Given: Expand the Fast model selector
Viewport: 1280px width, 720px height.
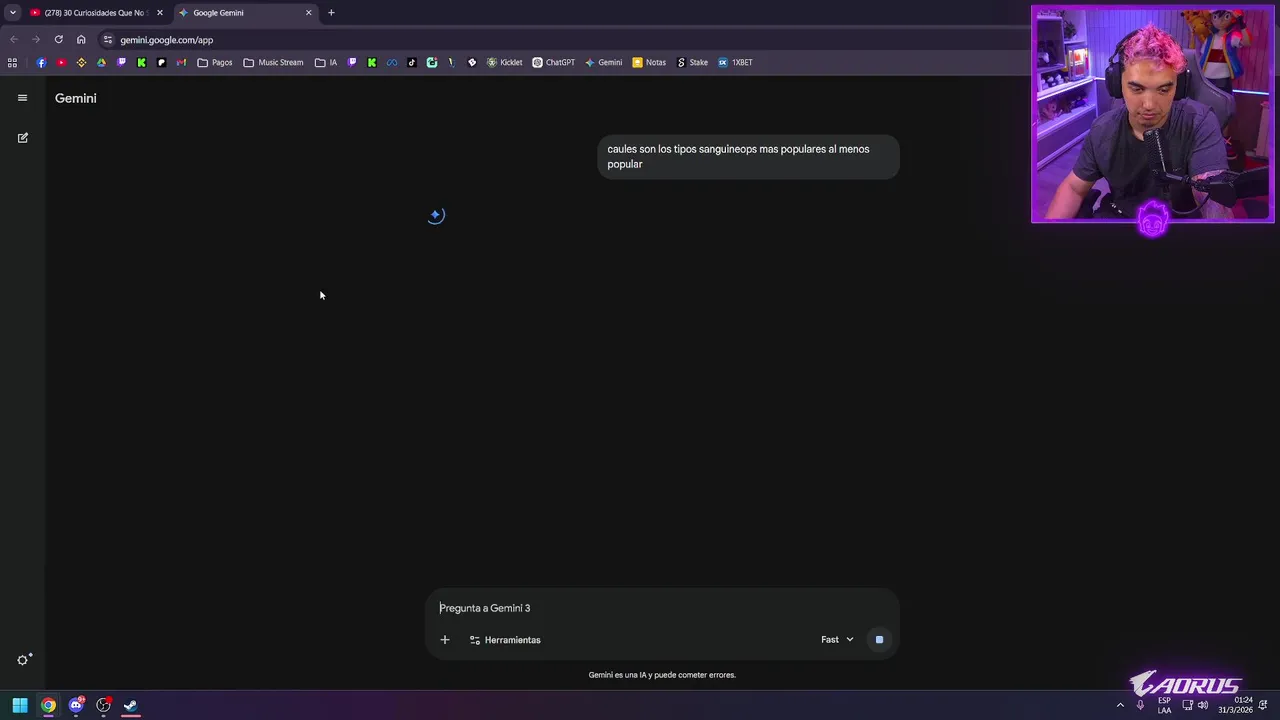Looking at the screenshot, I should click(x=837, y=640).
